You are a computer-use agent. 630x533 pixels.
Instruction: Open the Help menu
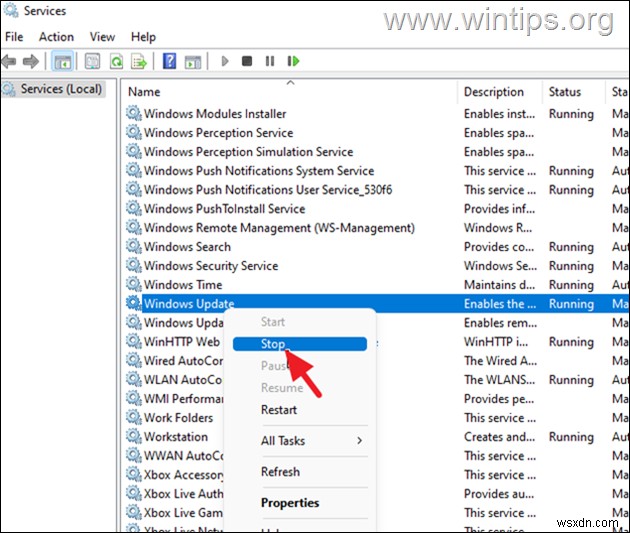click(x=143, y=37)
